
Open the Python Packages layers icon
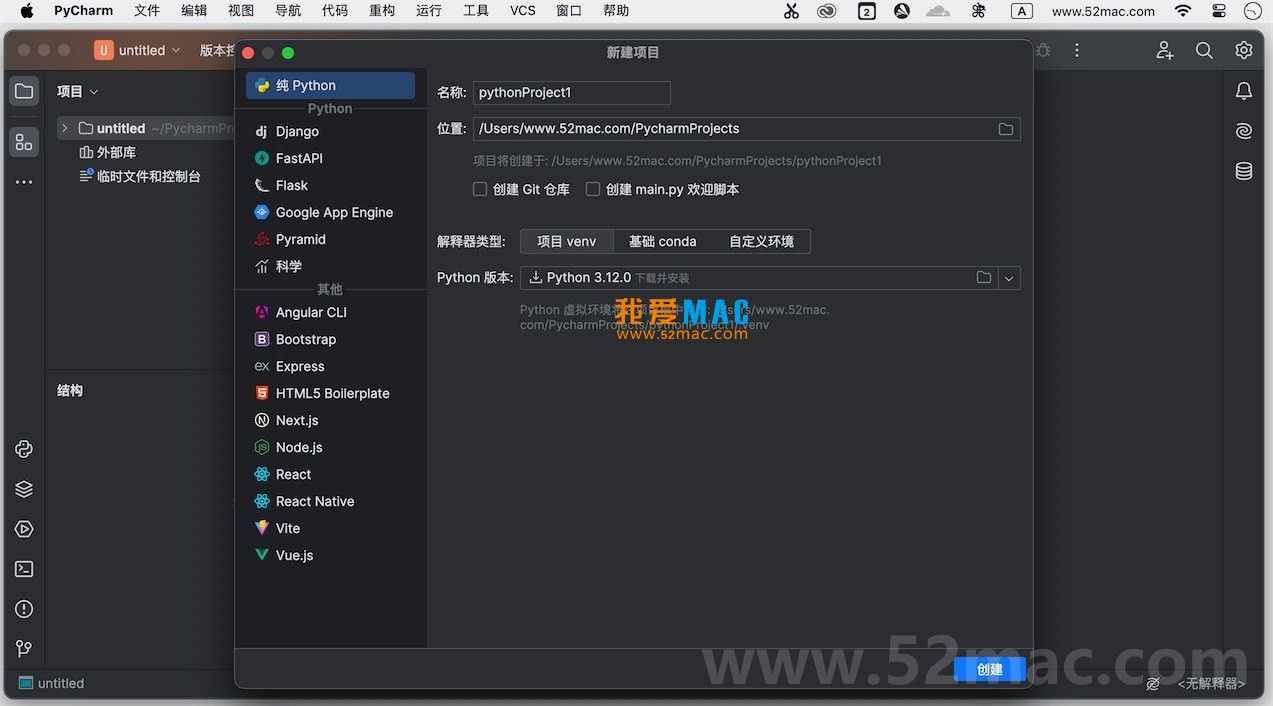24,489
